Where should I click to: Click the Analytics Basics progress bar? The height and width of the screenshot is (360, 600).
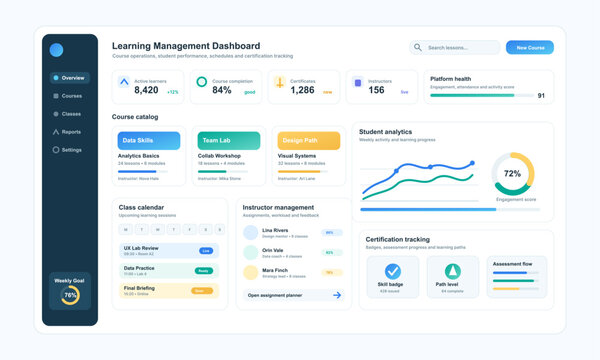click(142, 171)
